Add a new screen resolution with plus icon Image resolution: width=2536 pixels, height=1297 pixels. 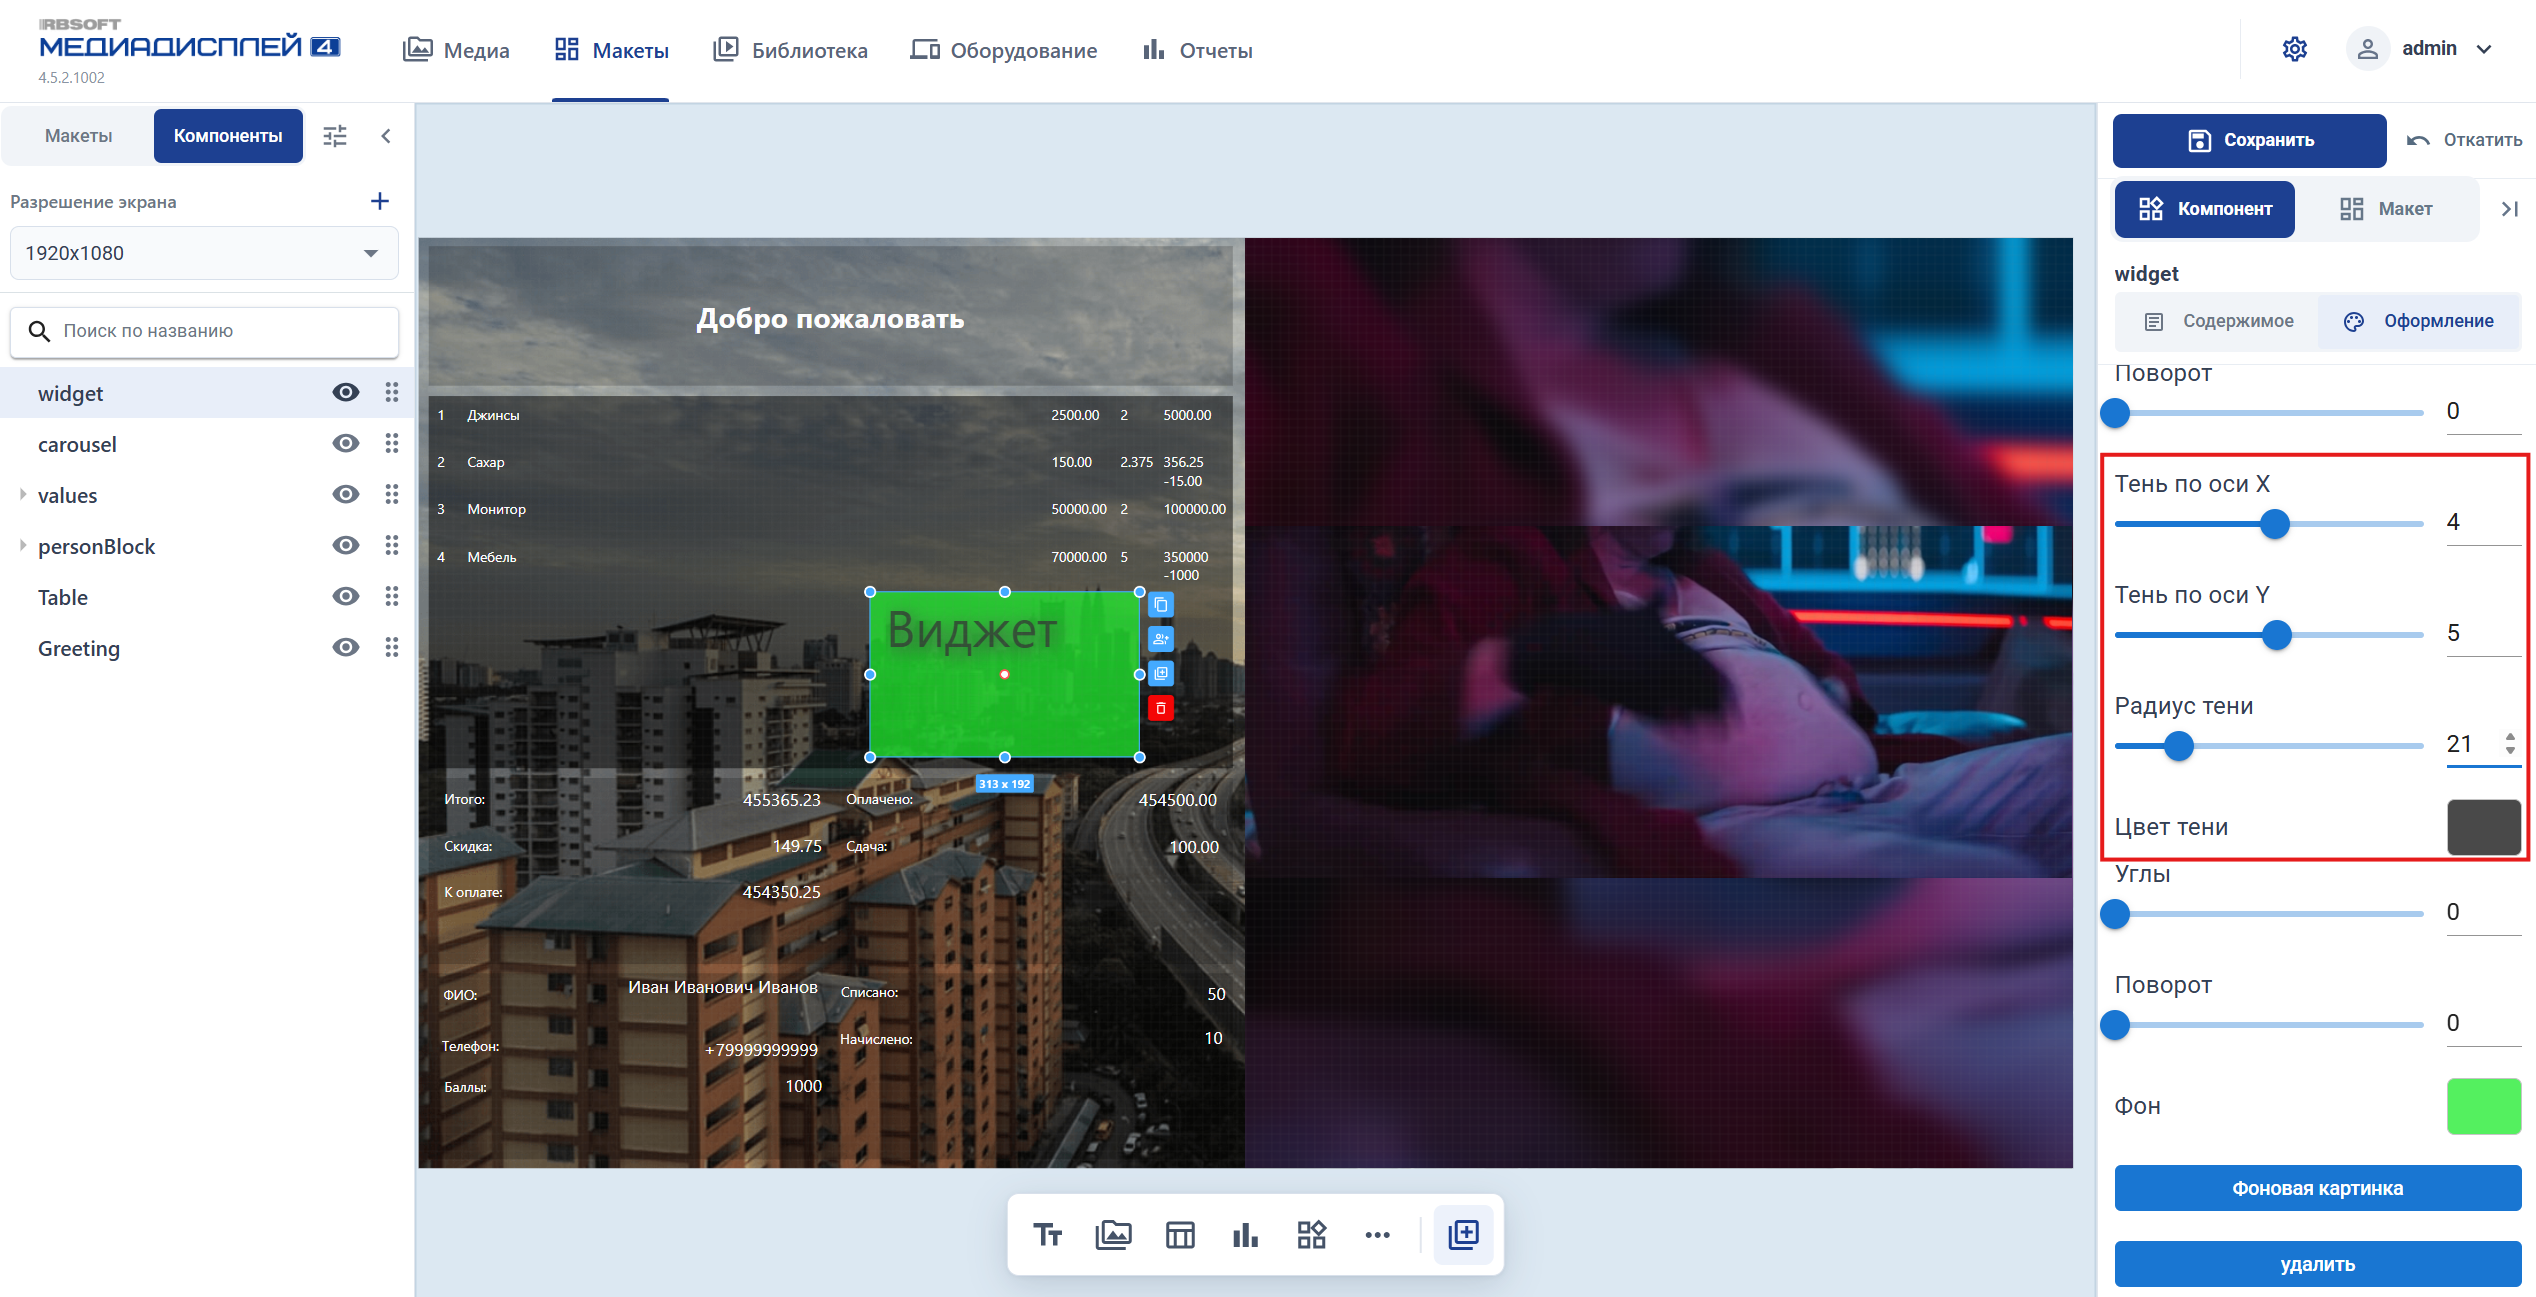(x=380, y=201)
